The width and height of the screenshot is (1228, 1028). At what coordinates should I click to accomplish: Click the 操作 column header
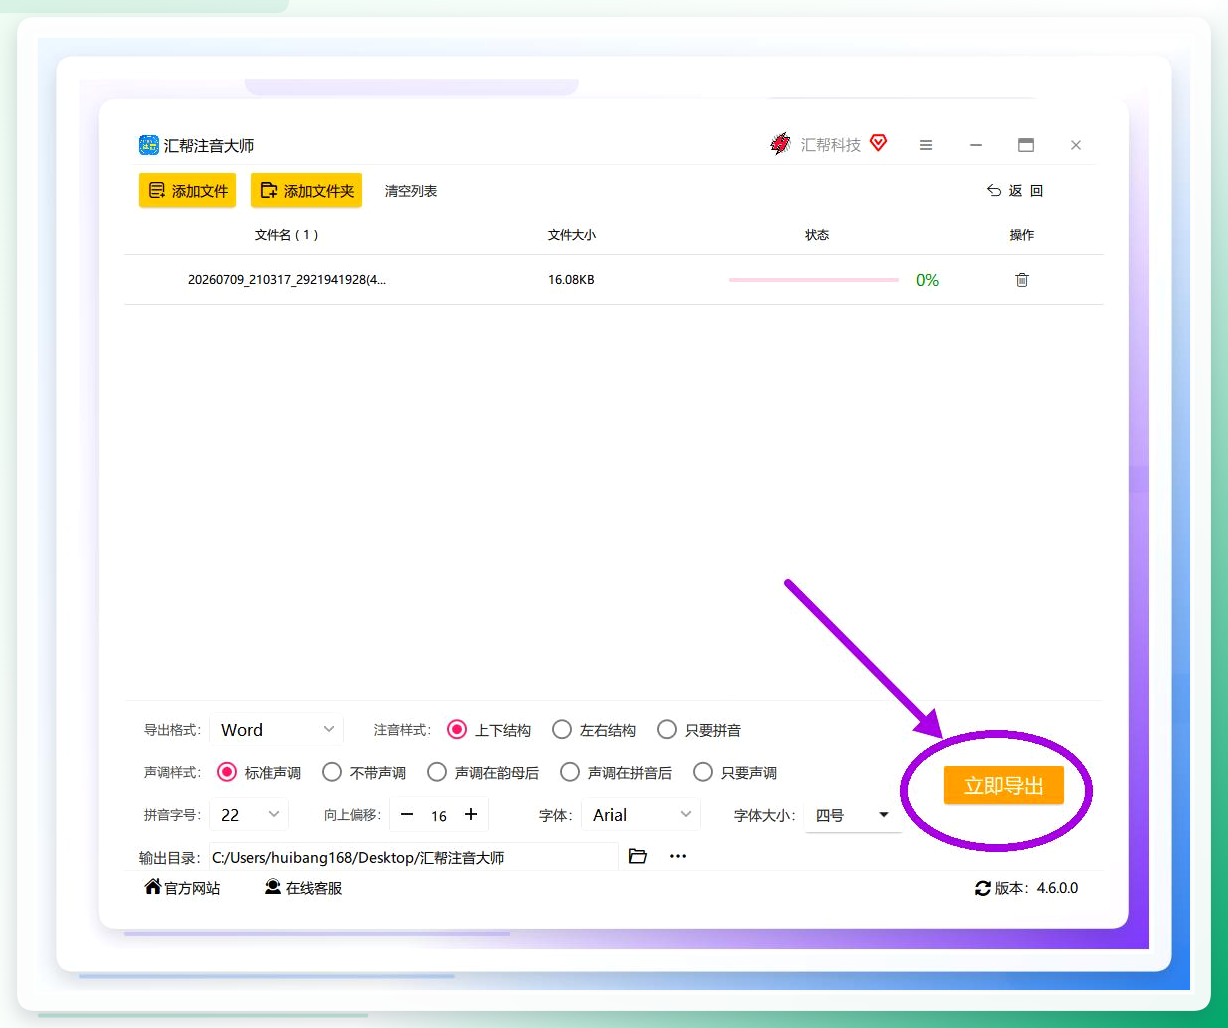tap(1022, 235)
